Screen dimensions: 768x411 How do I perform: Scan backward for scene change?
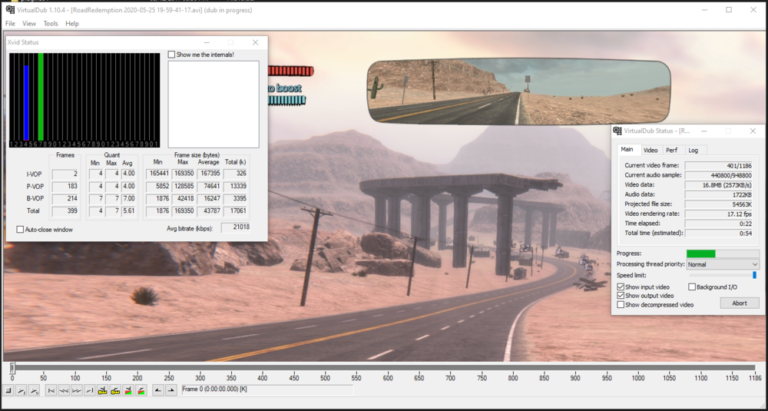(128, 390)
